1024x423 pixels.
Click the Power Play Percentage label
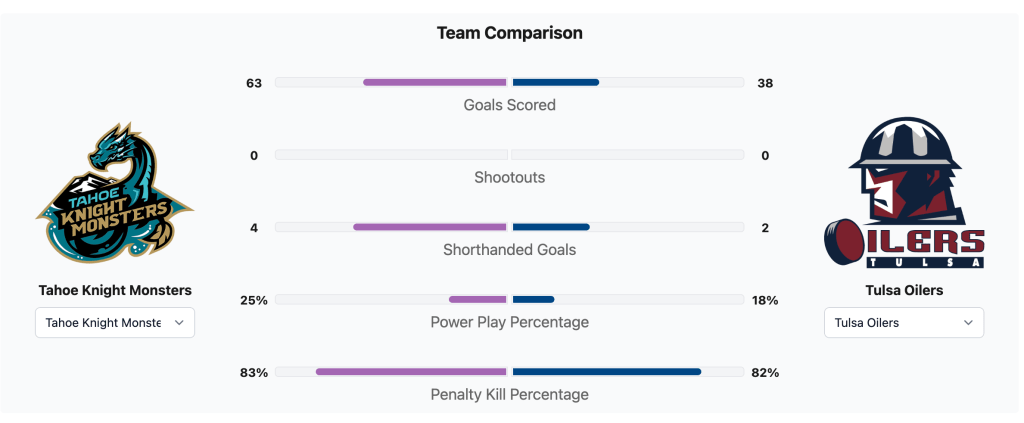click(x=510, y=322)
